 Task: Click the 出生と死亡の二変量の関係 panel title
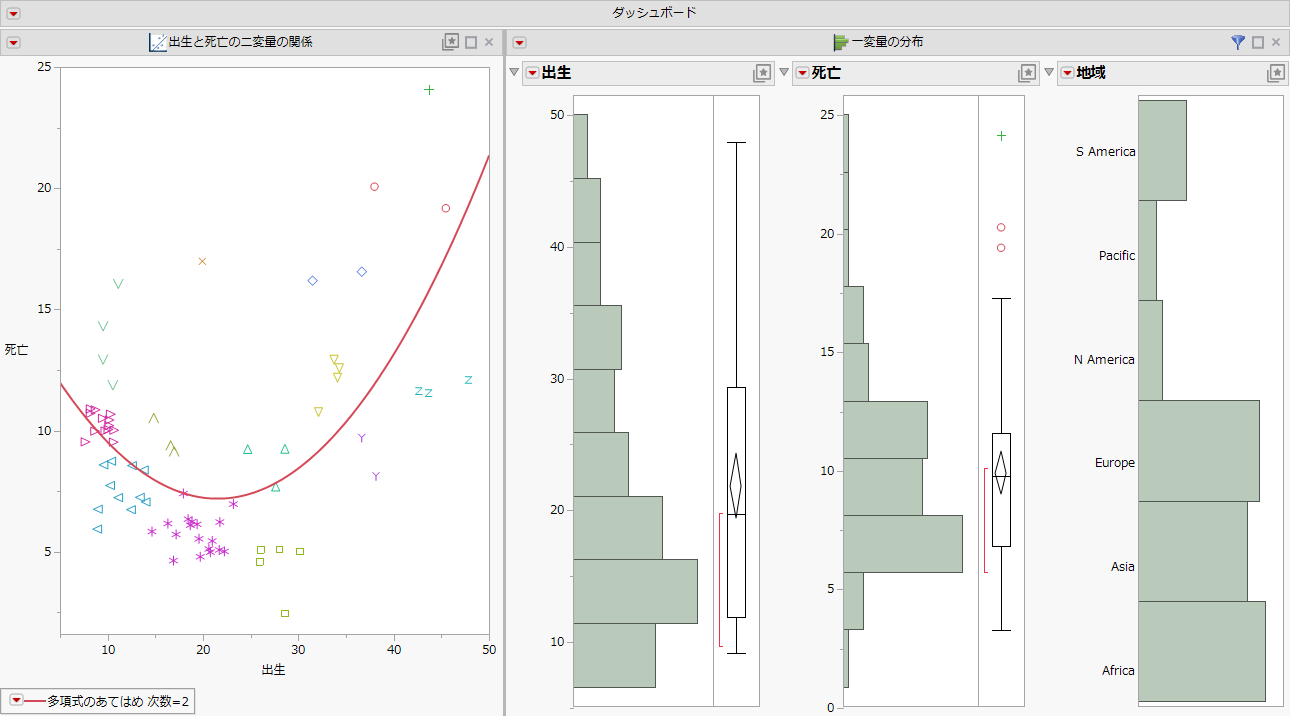tap(241, 42)
